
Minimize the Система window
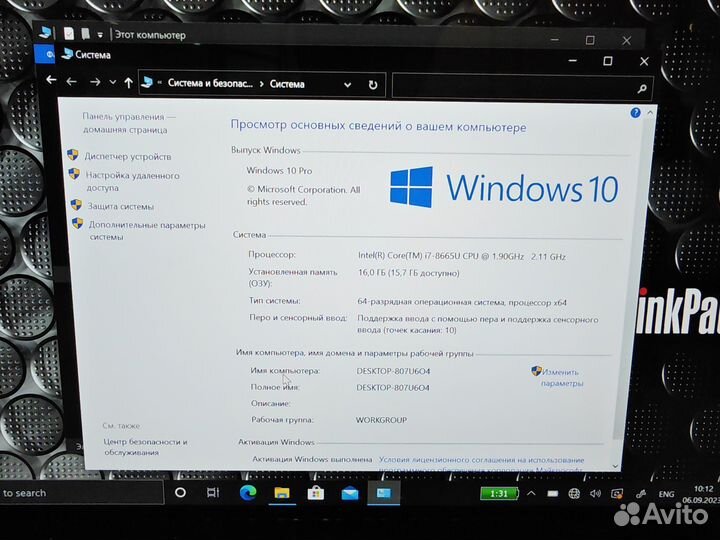(573, 60)
